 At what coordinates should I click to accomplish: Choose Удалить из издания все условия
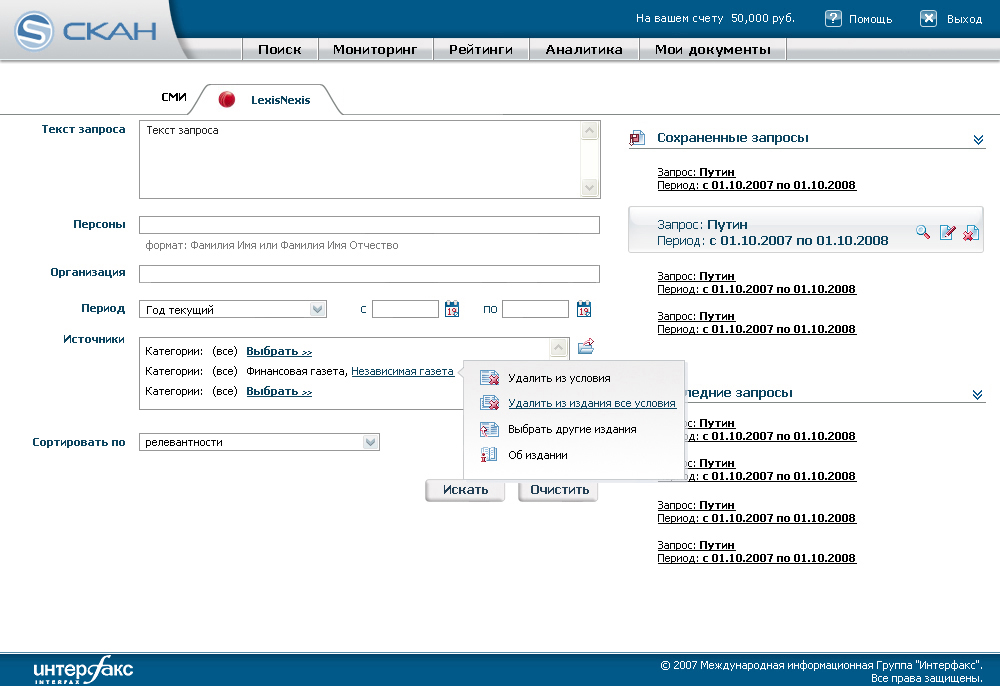click(x=592, y=403)
